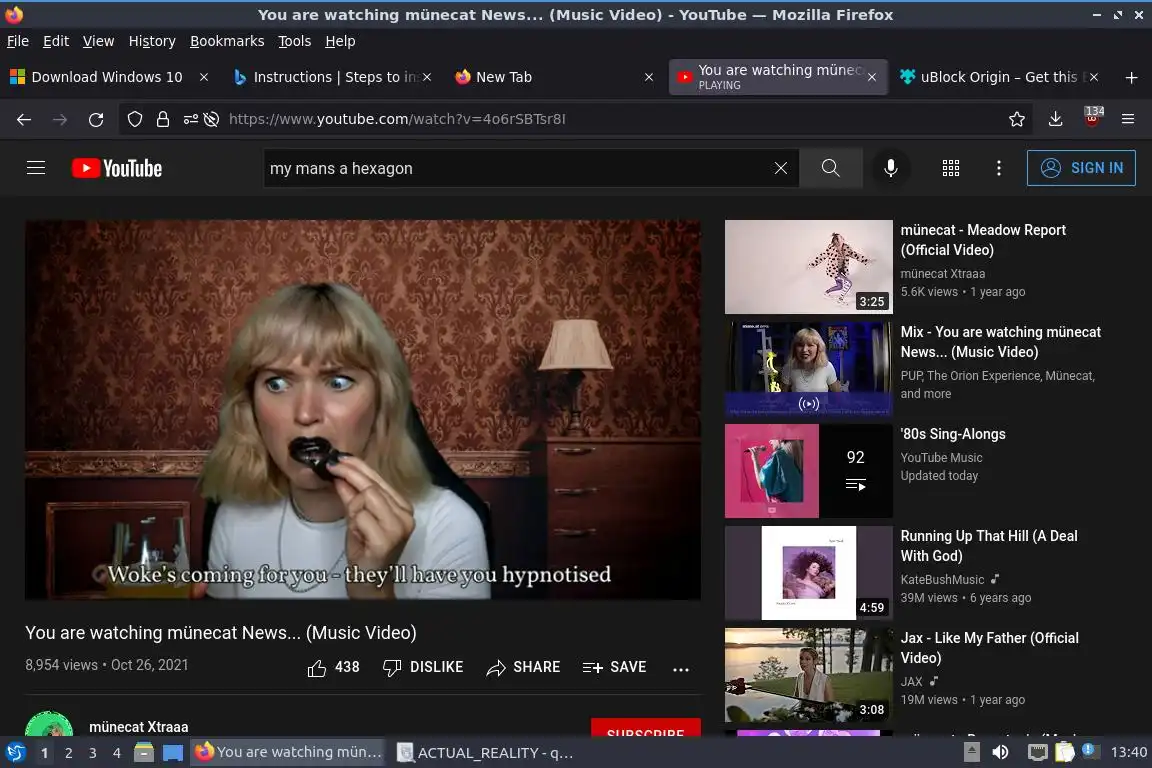Open the site permissions icon in the address bar
1152x768 pixels.
pyautogui.click(x=190, y=119)
